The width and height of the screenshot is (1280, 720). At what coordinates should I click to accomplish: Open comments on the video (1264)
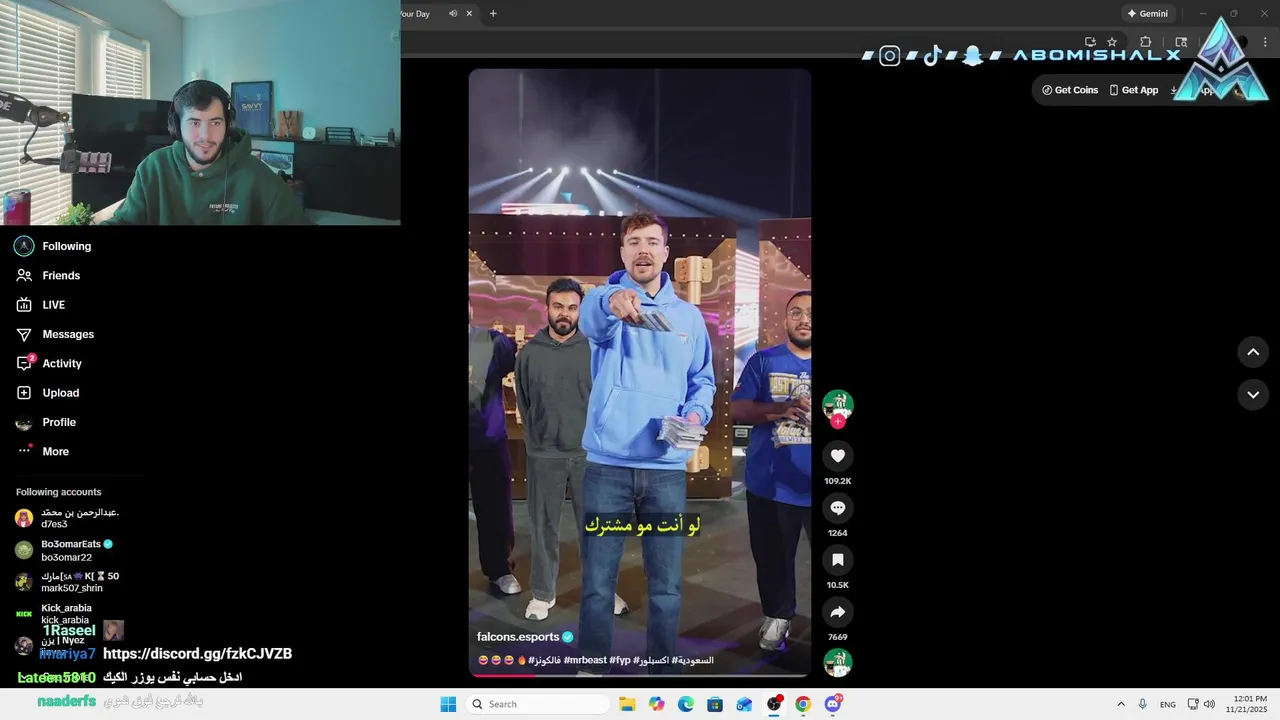tap(838, 508)
